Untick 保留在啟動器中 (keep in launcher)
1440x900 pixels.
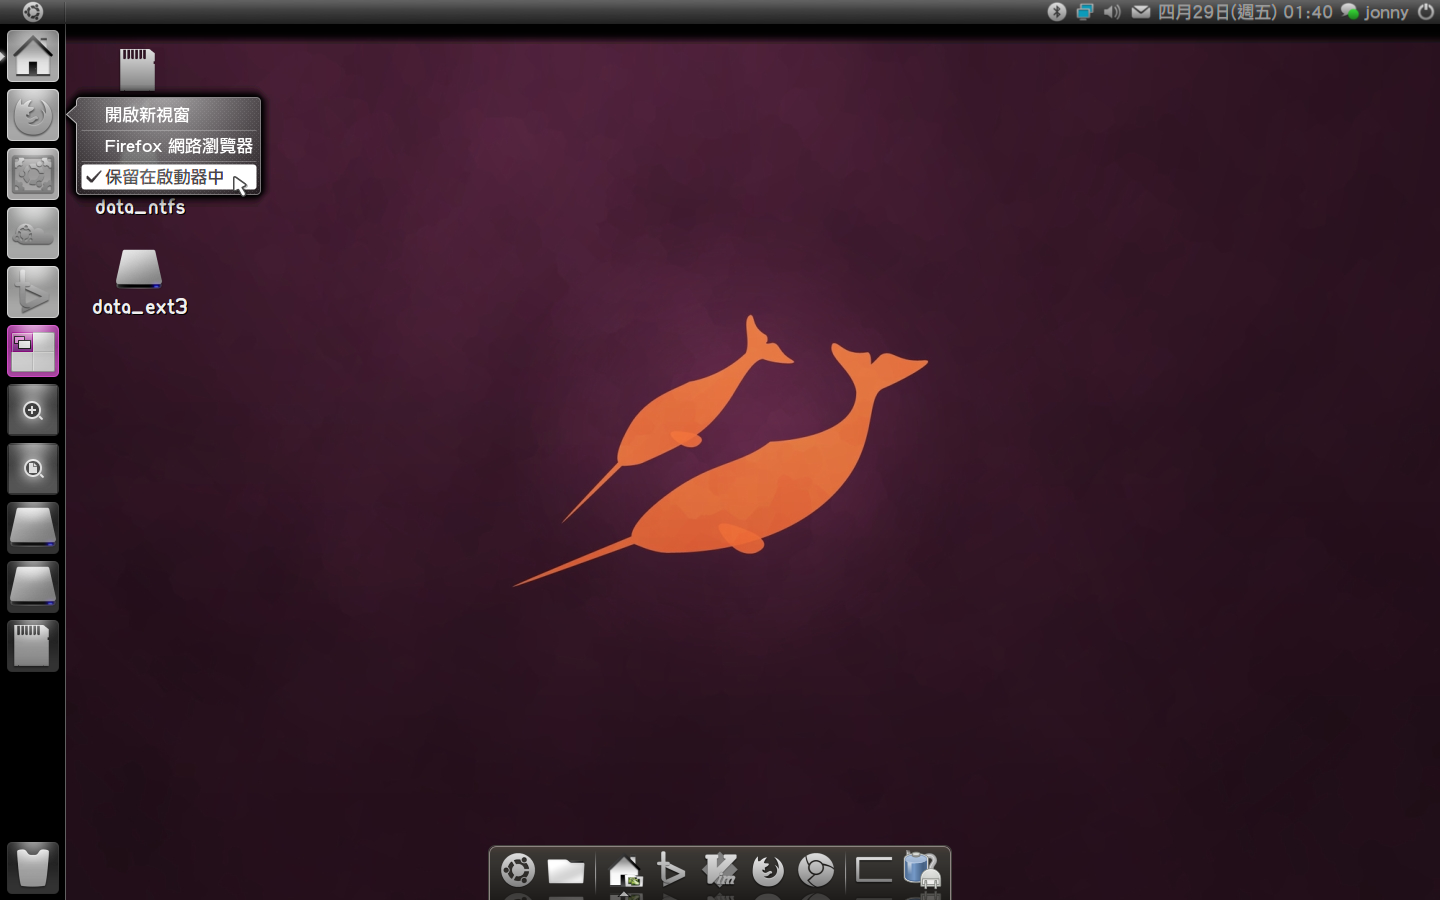click(169, 177)
